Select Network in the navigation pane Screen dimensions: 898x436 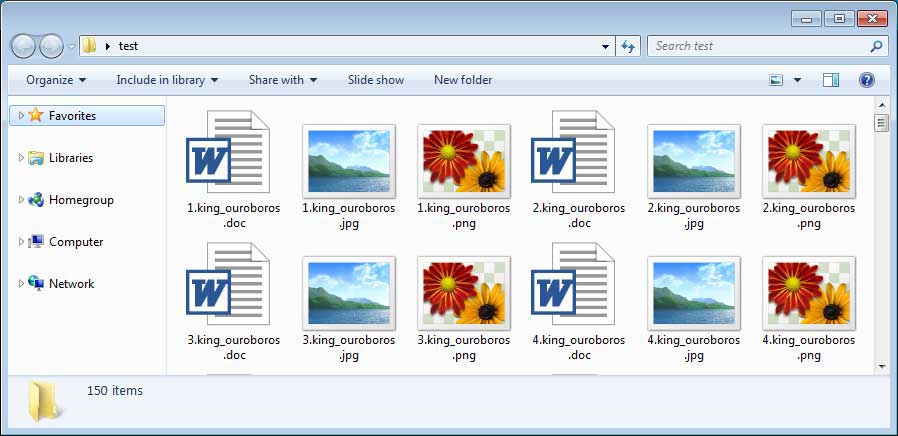(x=72, y=284)
